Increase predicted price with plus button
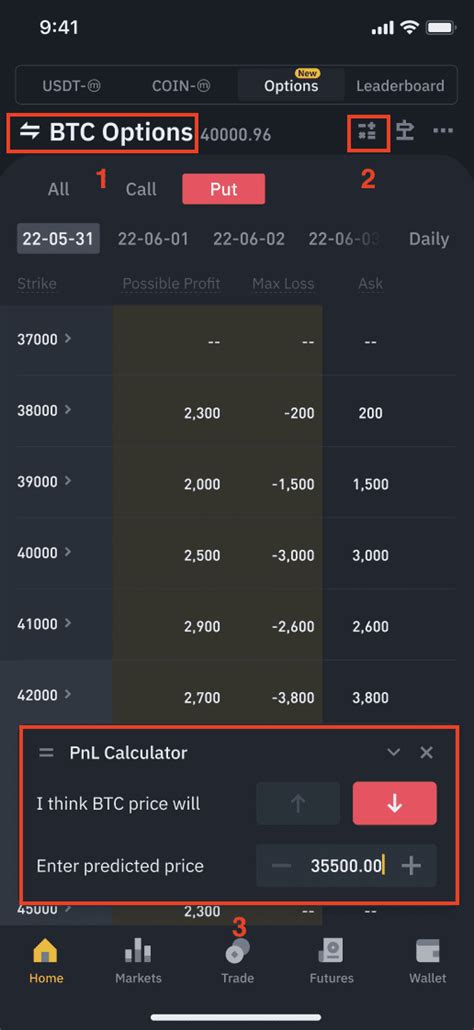This screenshot has height=1030, width=474. pos(411,866)
